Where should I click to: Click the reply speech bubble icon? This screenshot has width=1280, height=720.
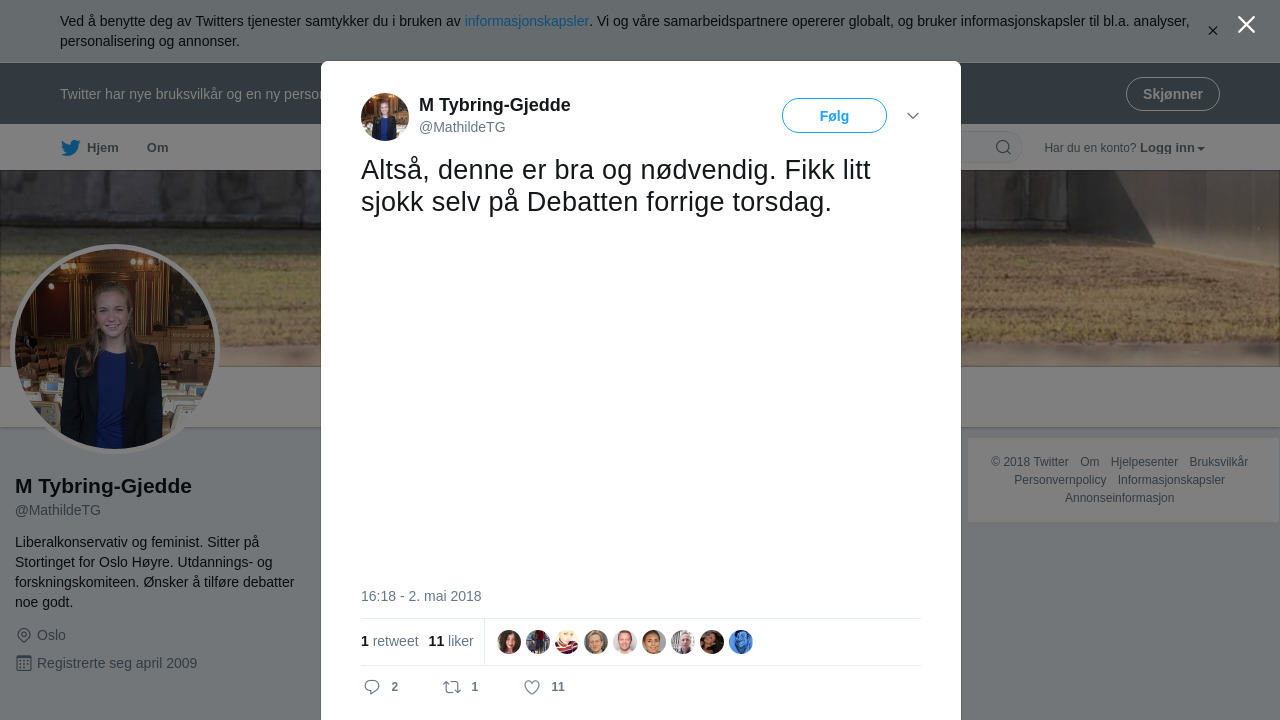click(372, 687)
